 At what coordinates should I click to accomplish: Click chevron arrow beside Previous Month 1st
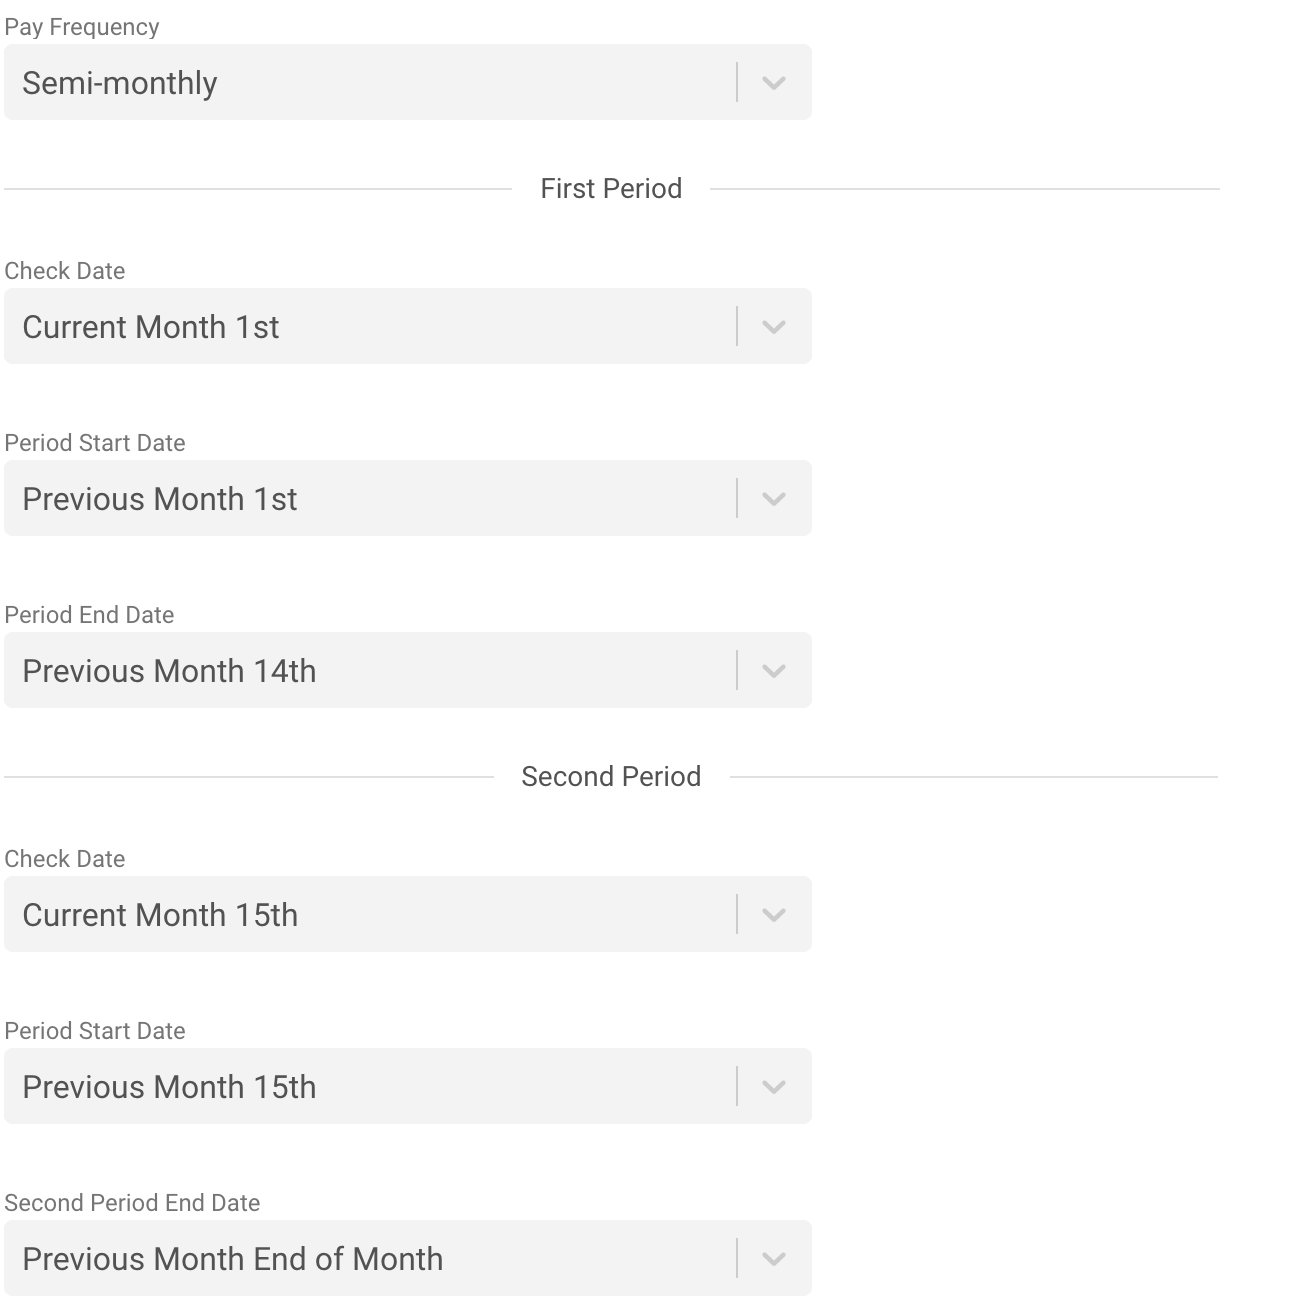click(773, 499)
